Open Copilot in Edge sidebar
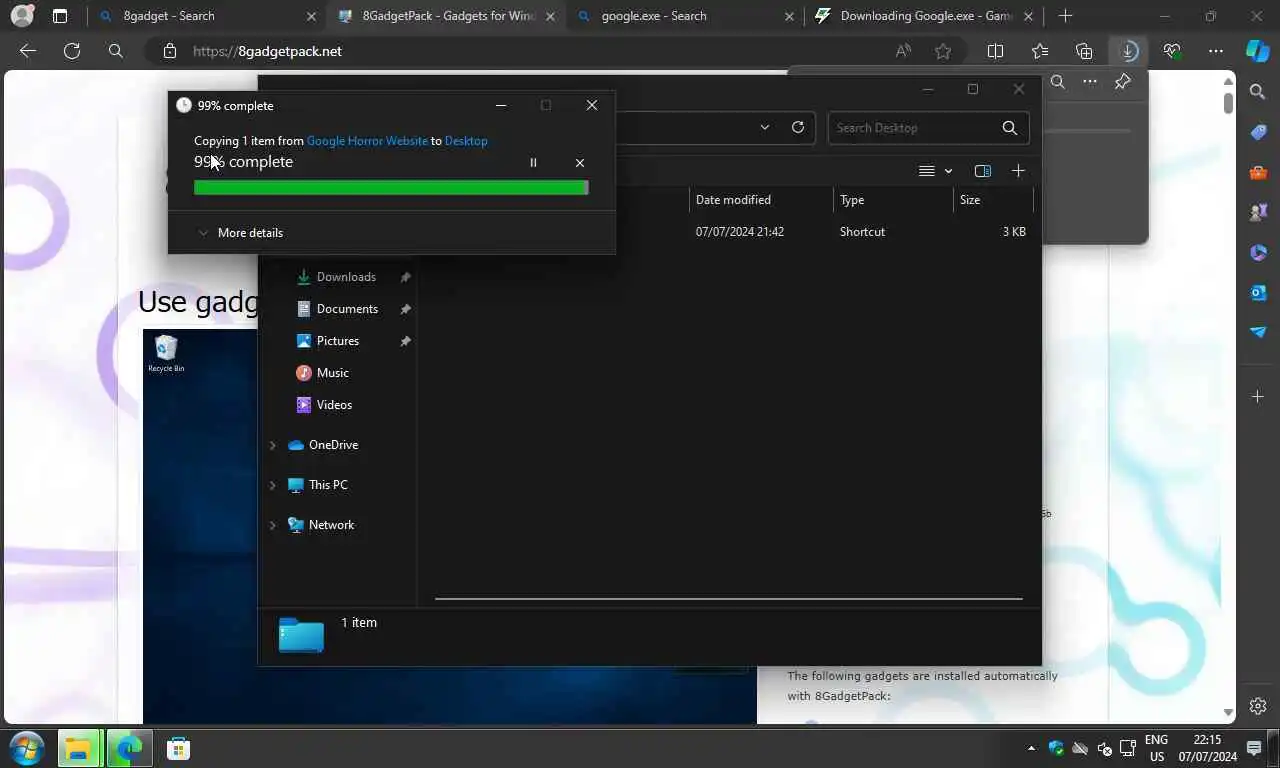1280x768 pixels. (1258, 51)
